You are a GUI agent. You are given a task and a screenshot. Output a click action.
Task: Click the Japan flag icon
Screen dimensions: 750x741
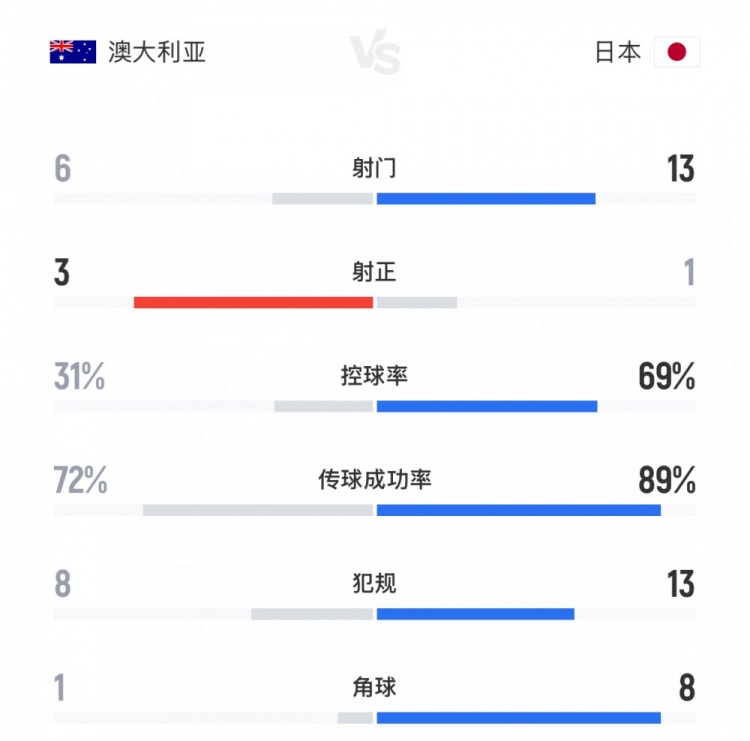(677, 52)
